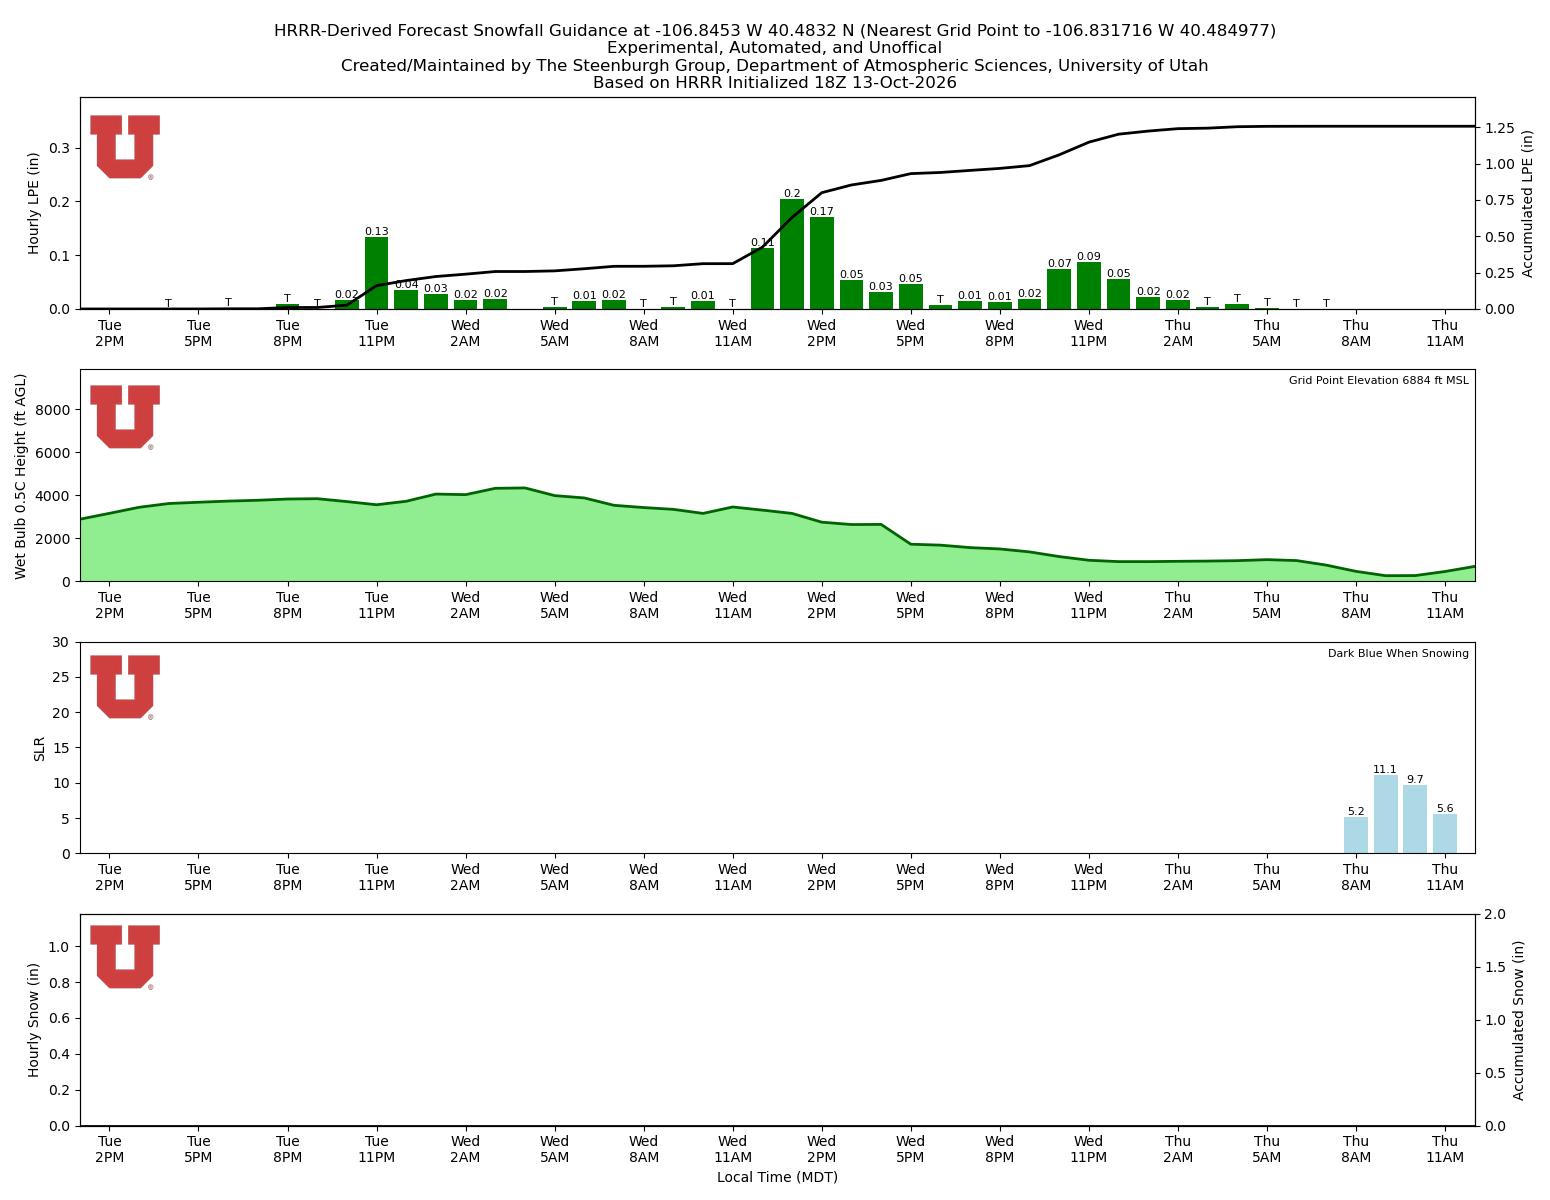Click the 9.7 SLR value label
This screenshot has width=1550, height=1200.
point(1415,779)
